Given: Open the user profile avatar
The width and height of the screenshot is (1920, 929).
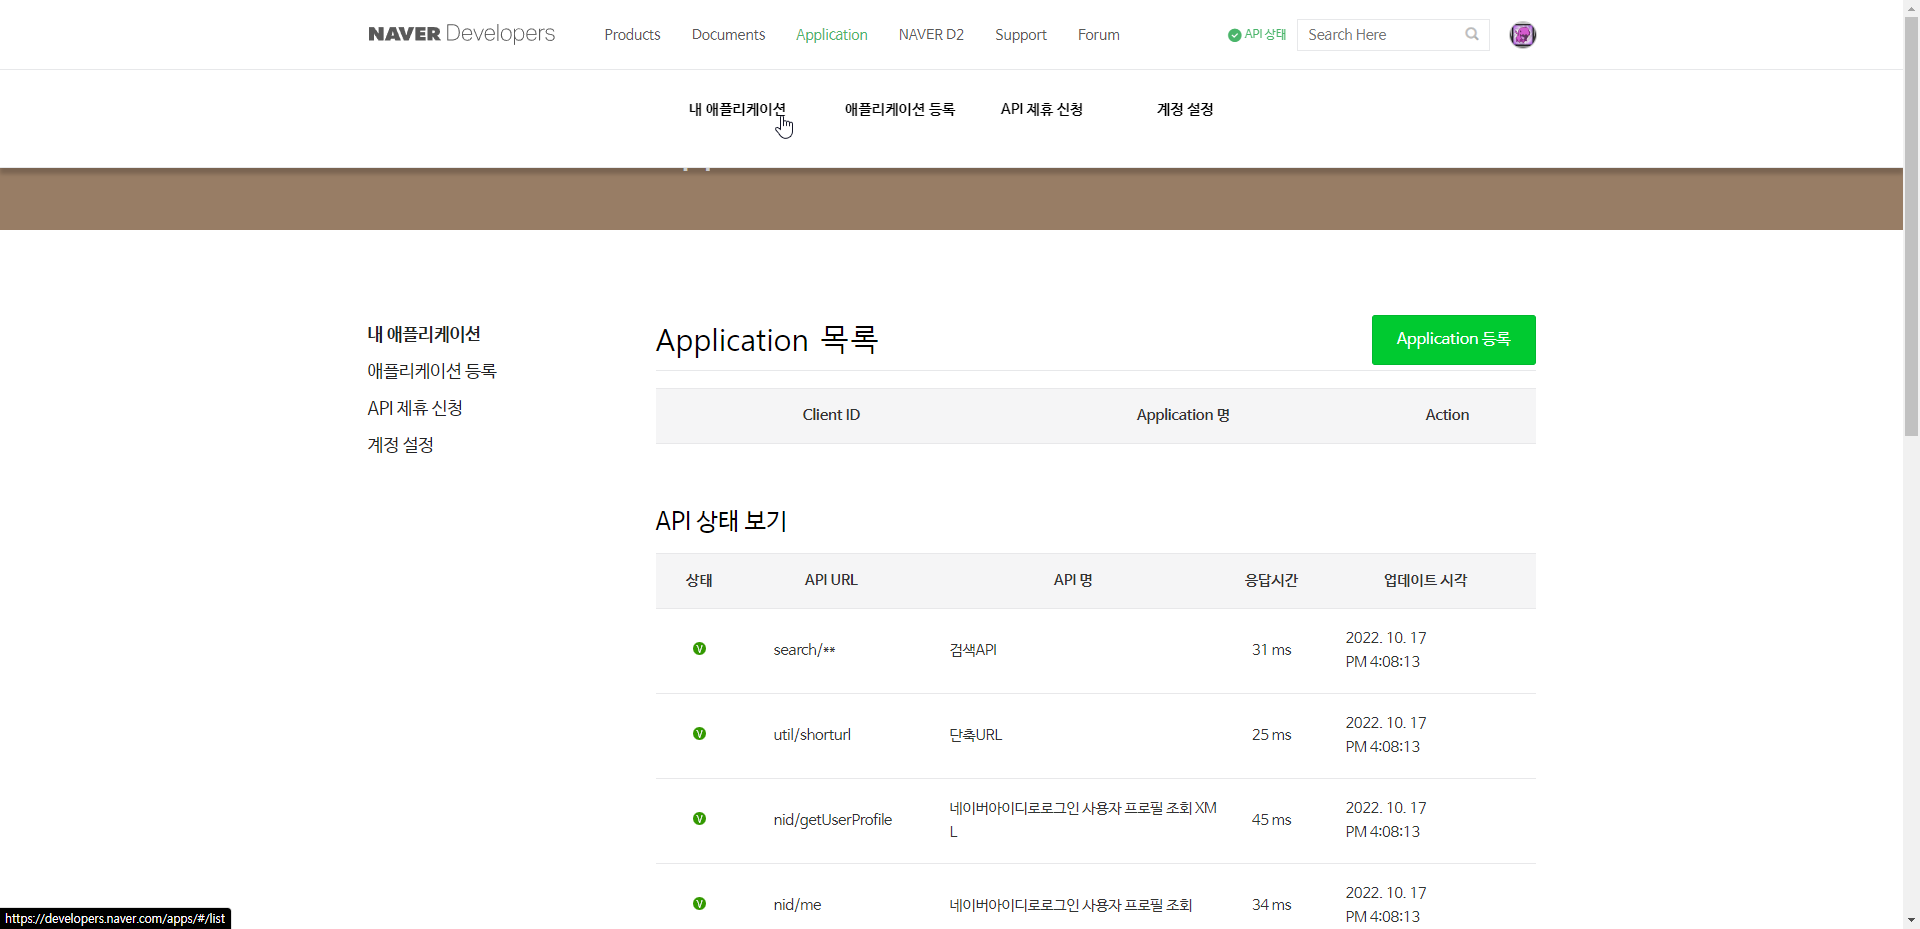Looking at the screenshot, I should tap(1522, 35).
